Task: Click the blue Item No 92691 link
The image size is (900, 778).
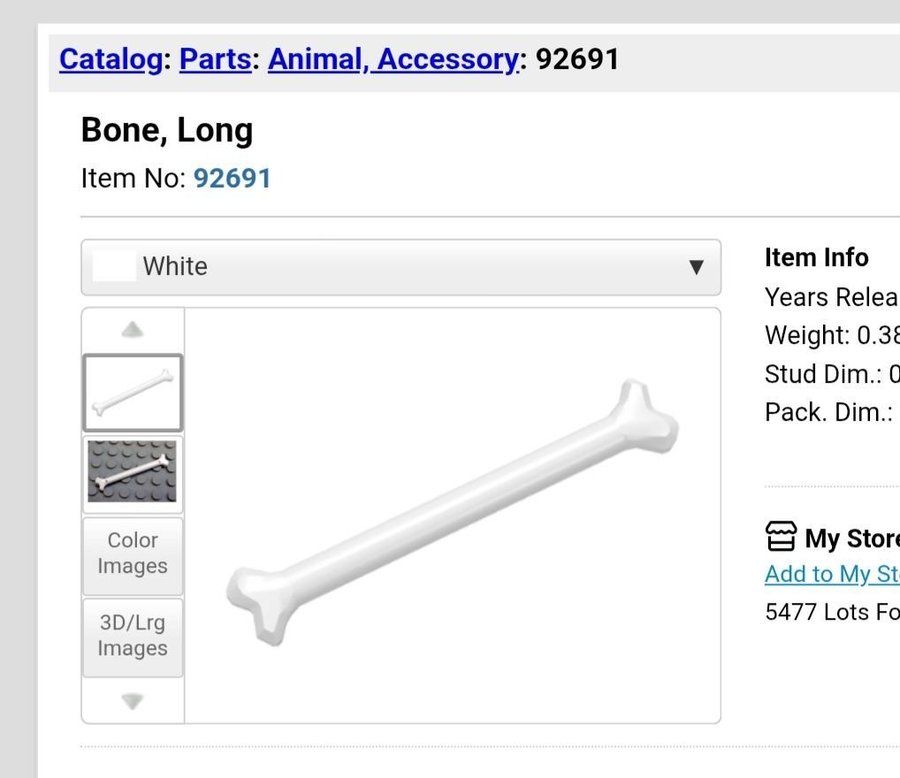Action: 232,178
